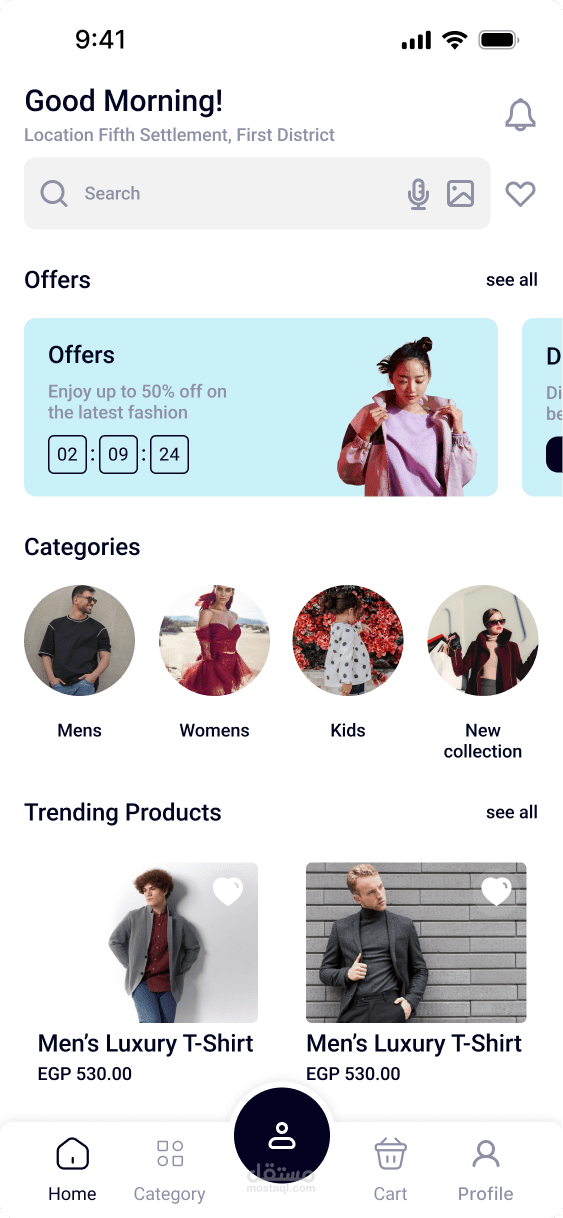Switch to the Category tab
Screen dimensions: 563x1218
[170, 1169]
